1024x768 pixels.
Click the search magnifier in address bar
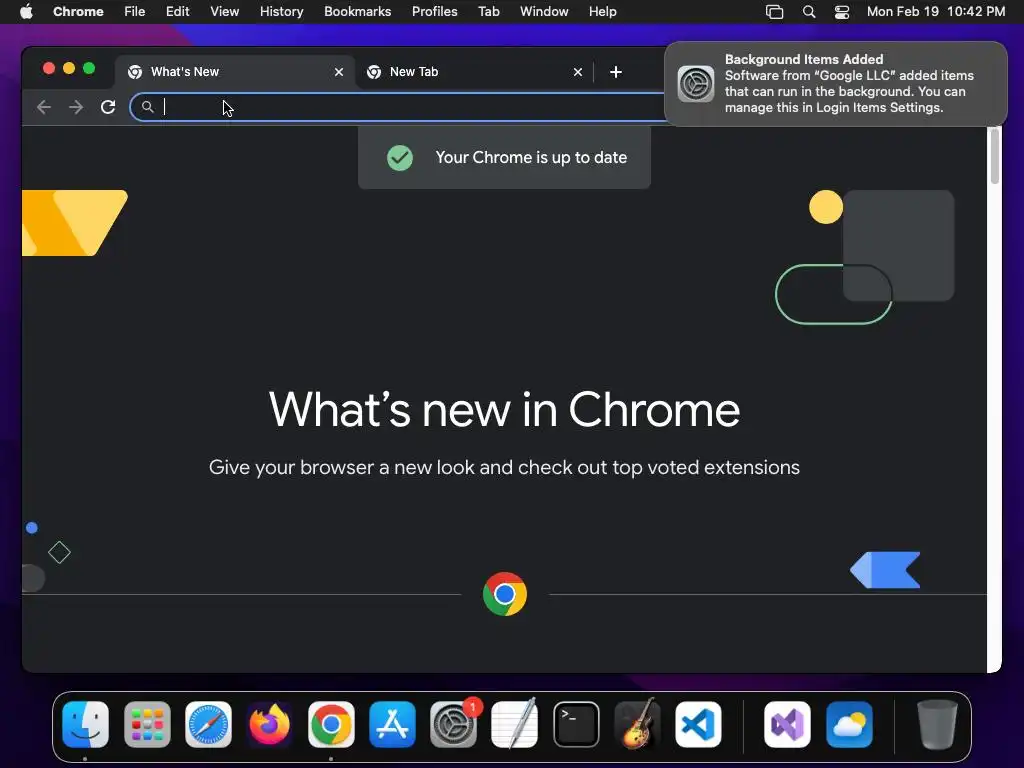[148, 106]
